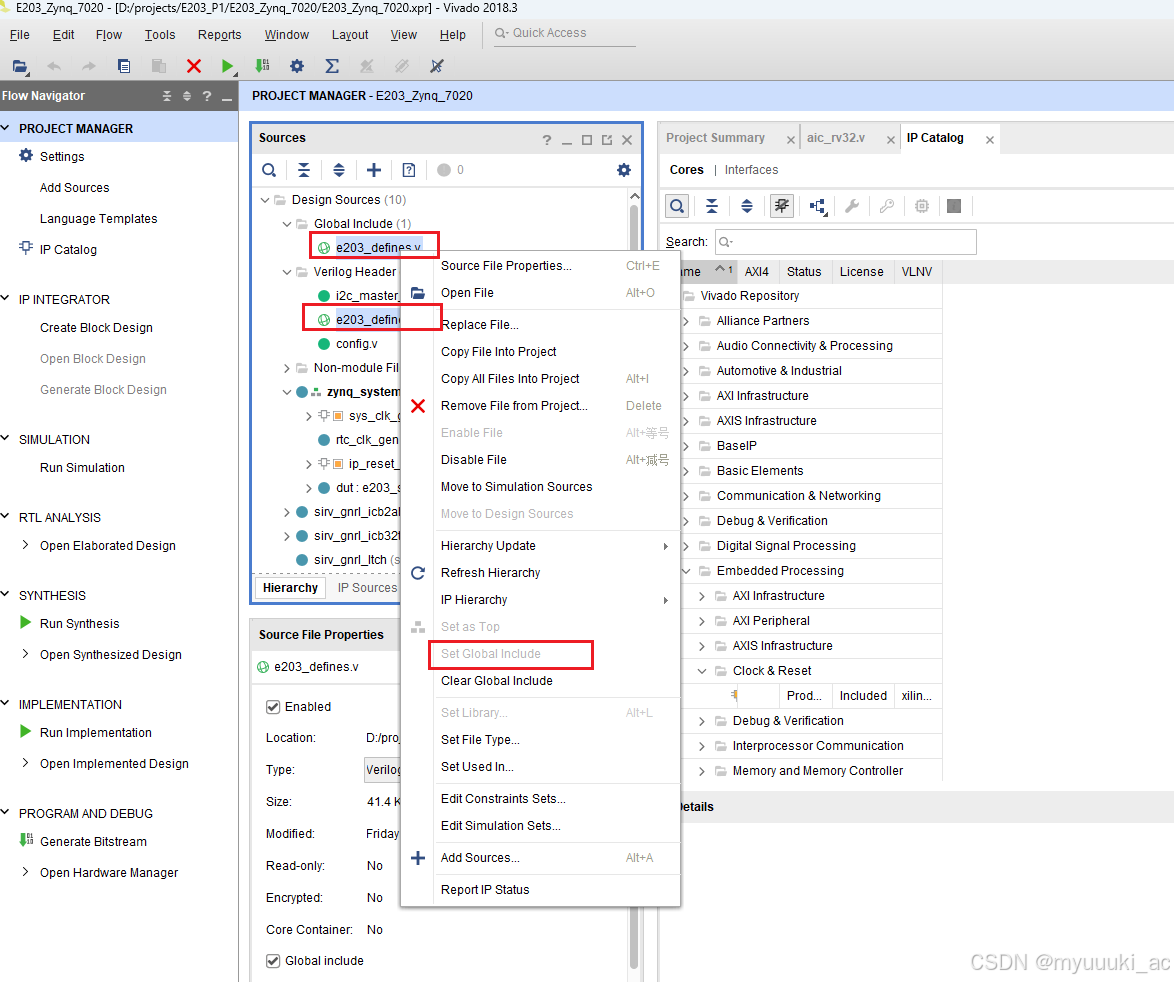Toggle the Global include checkbox

(273, 960)
